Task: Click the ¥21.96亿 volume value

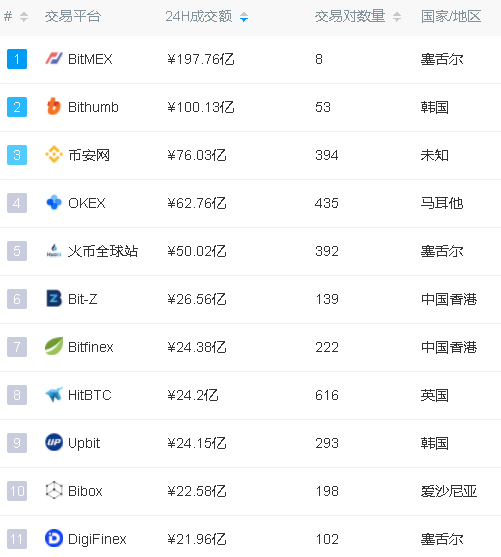Action: coord(197,539)
